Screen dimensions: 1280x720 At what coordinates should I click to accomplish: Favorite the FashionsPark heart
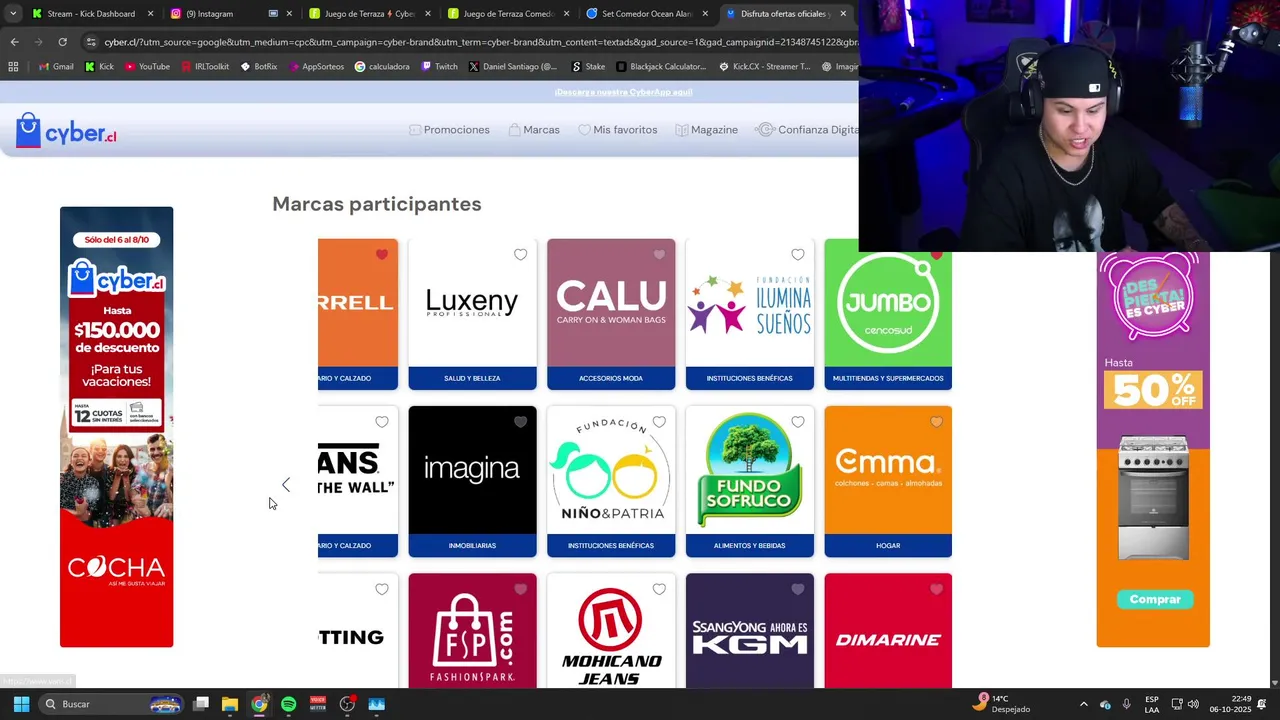(520, 589)
